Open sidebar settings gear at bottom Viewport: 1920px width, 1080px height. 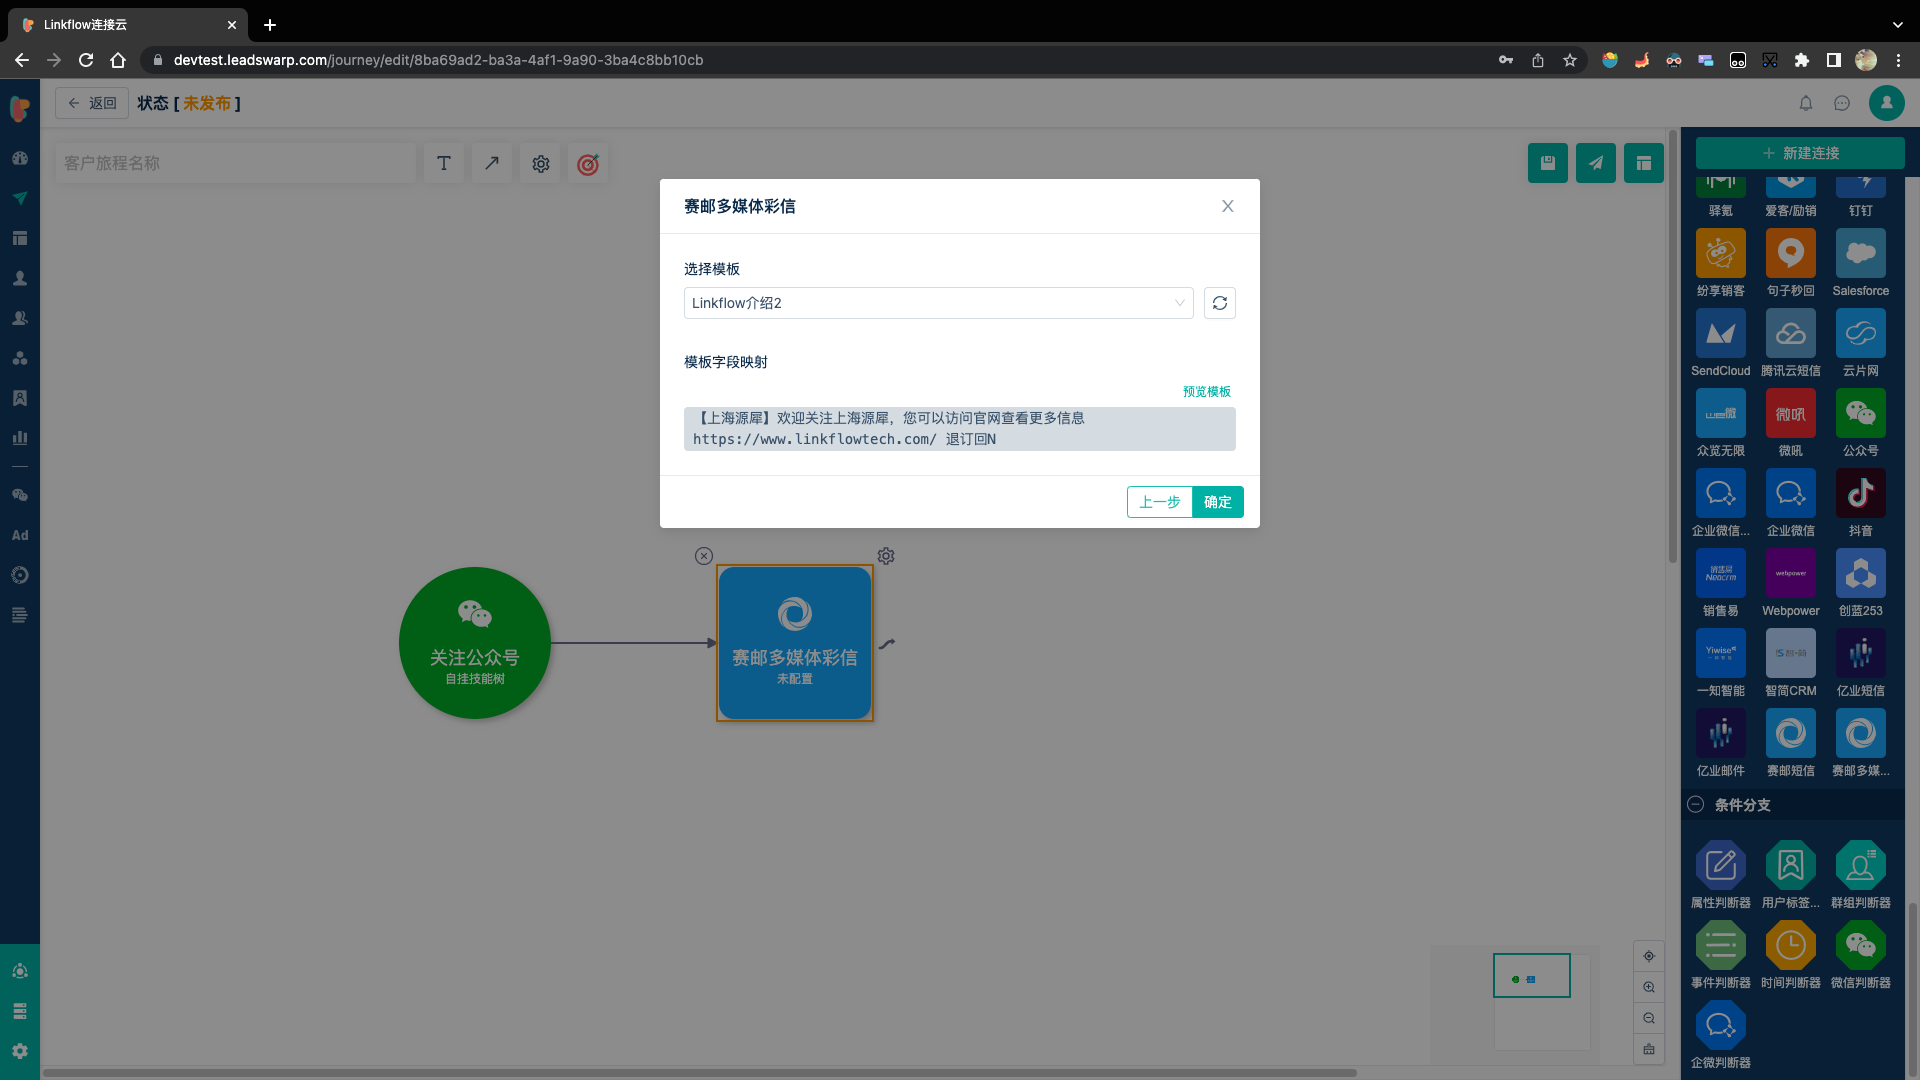click(20, 1051)
